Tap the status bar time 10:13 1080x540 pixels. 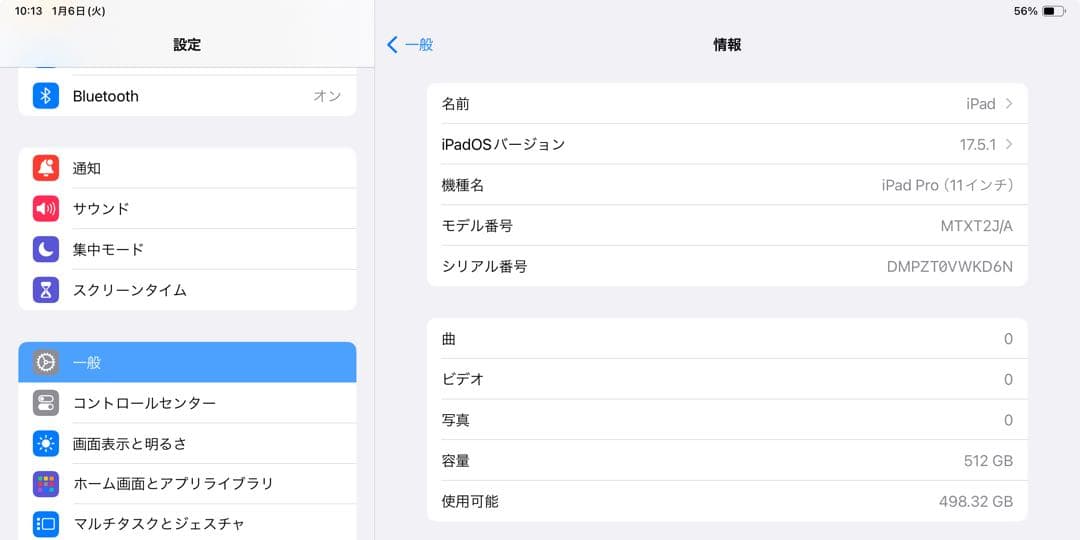[29, 12]
